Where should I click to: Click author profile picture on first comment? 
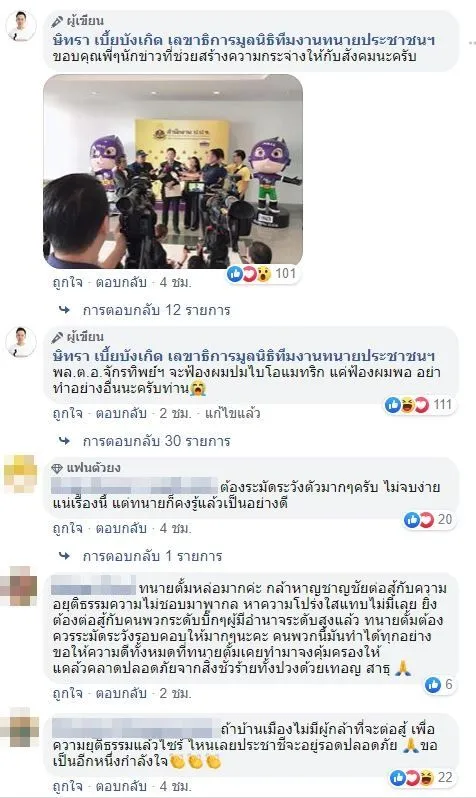pyautogui.click(x=21, y=26)
